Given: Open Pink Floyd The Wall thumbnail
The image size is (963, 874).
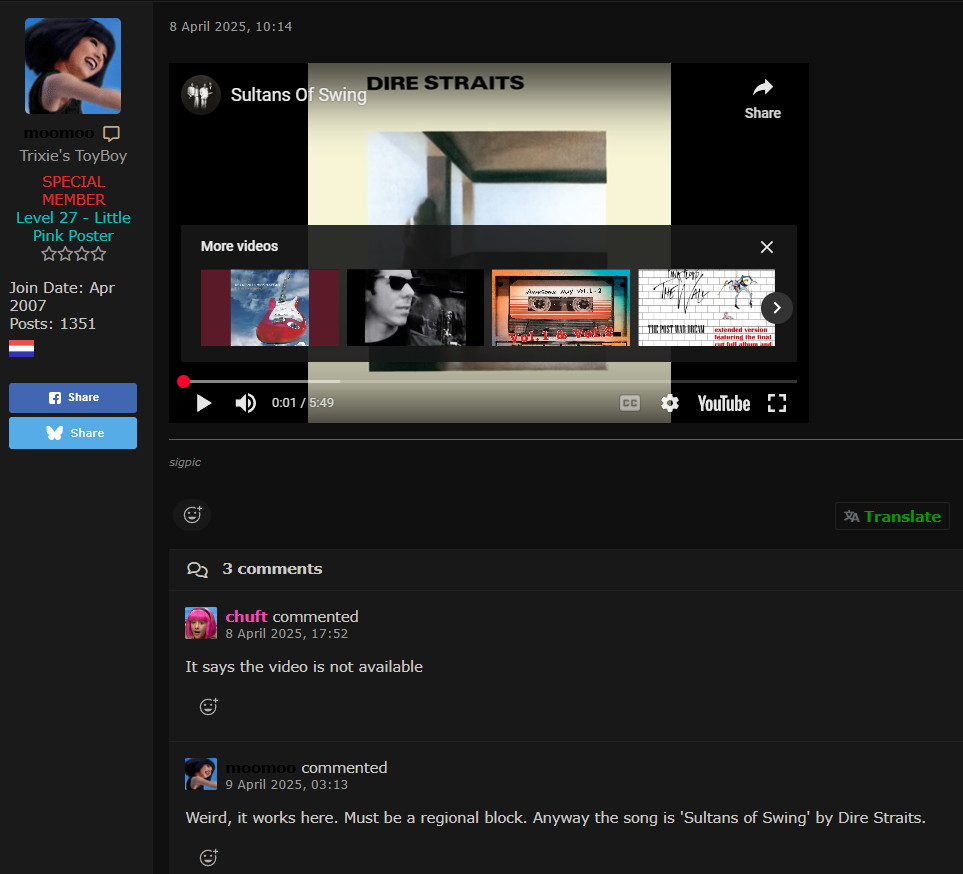Looking at the screenshot, I should (705, 307).
